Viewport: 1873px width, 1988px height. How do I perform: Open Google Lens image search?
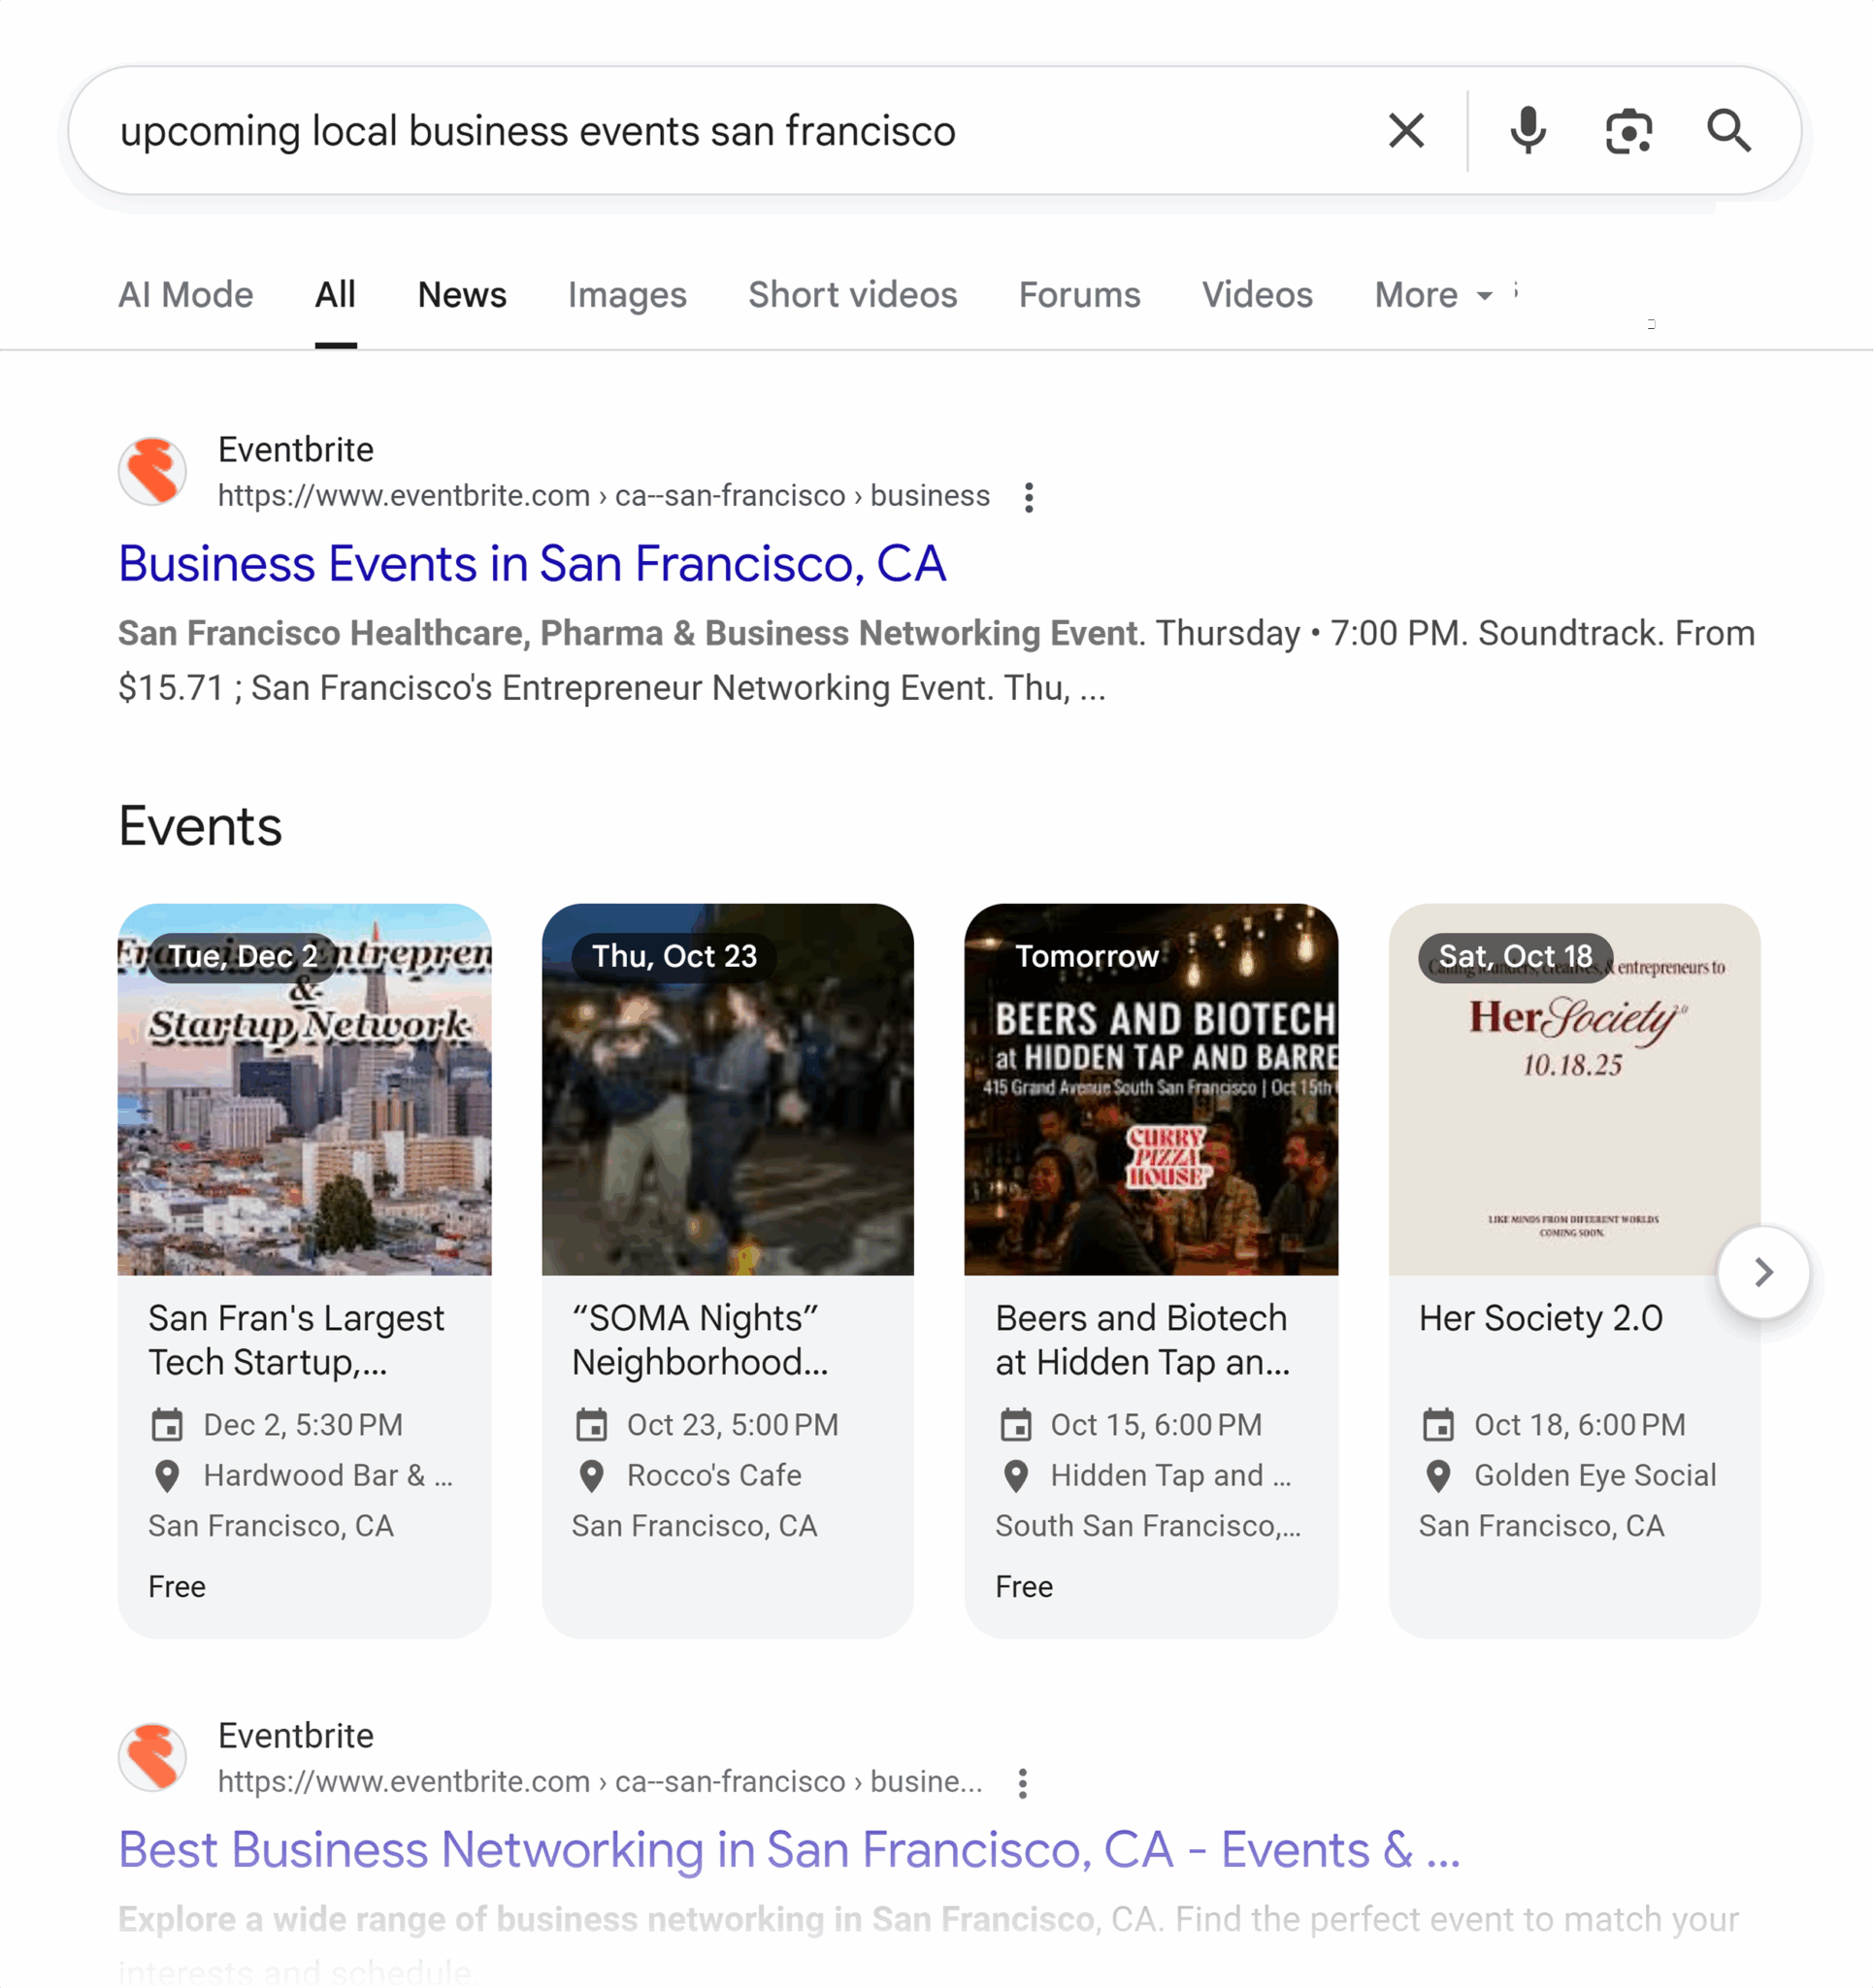(1628, 130)
